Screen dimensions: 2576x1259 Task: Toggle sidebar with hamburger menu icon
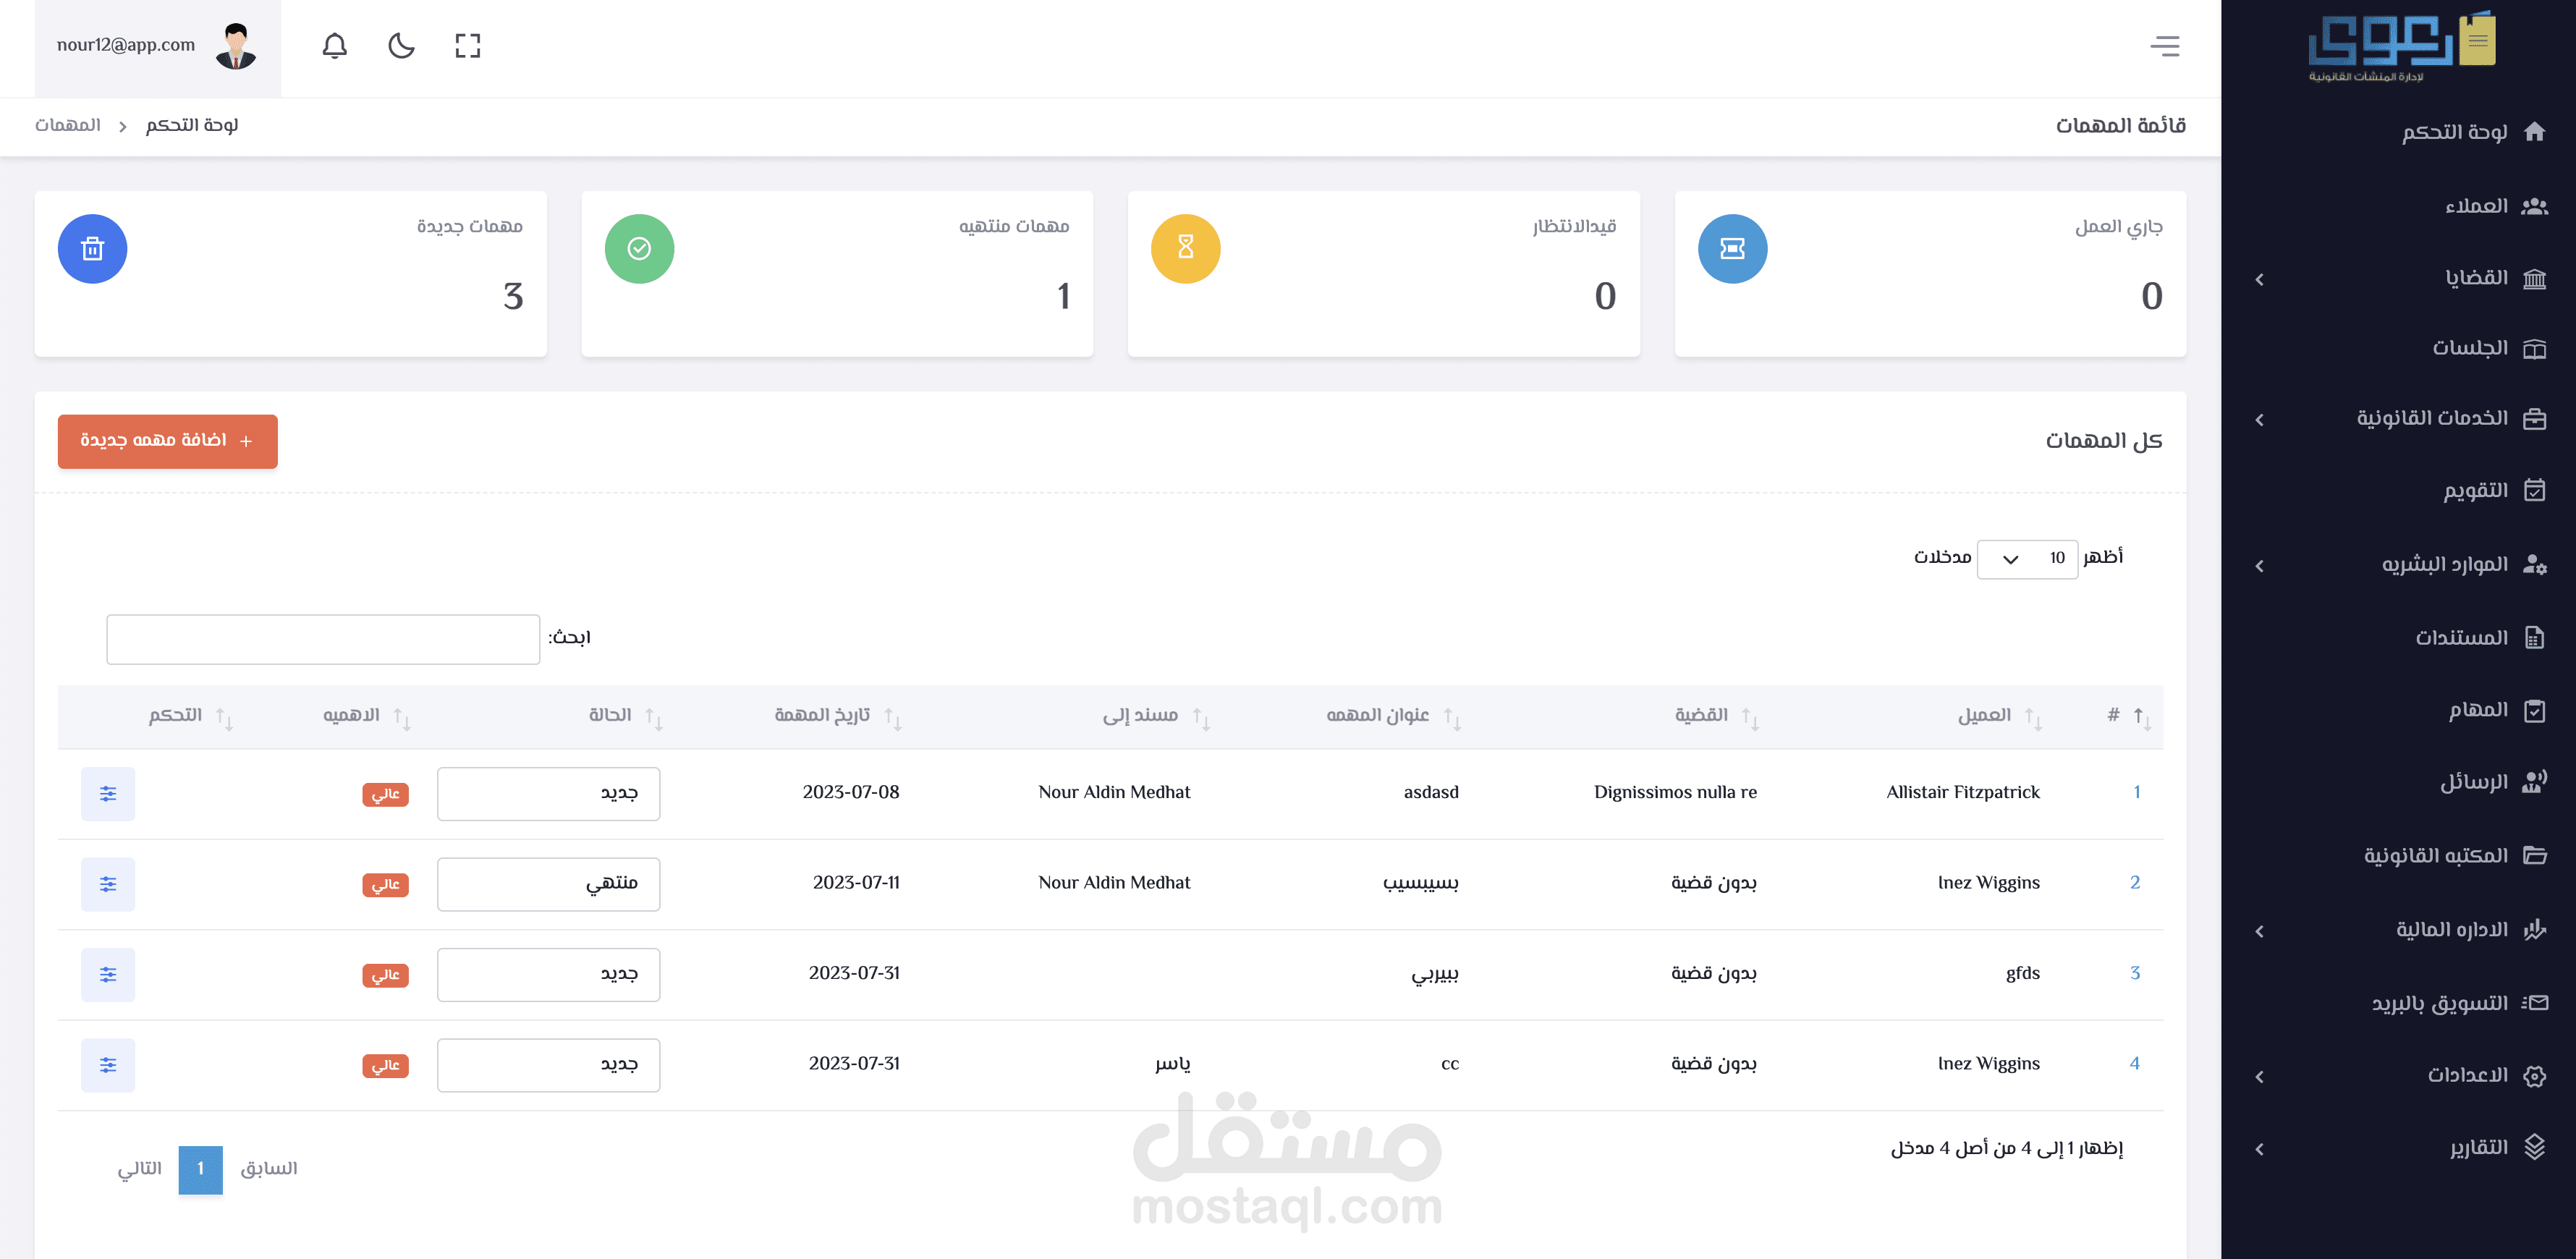click(x=2164, y=46)
